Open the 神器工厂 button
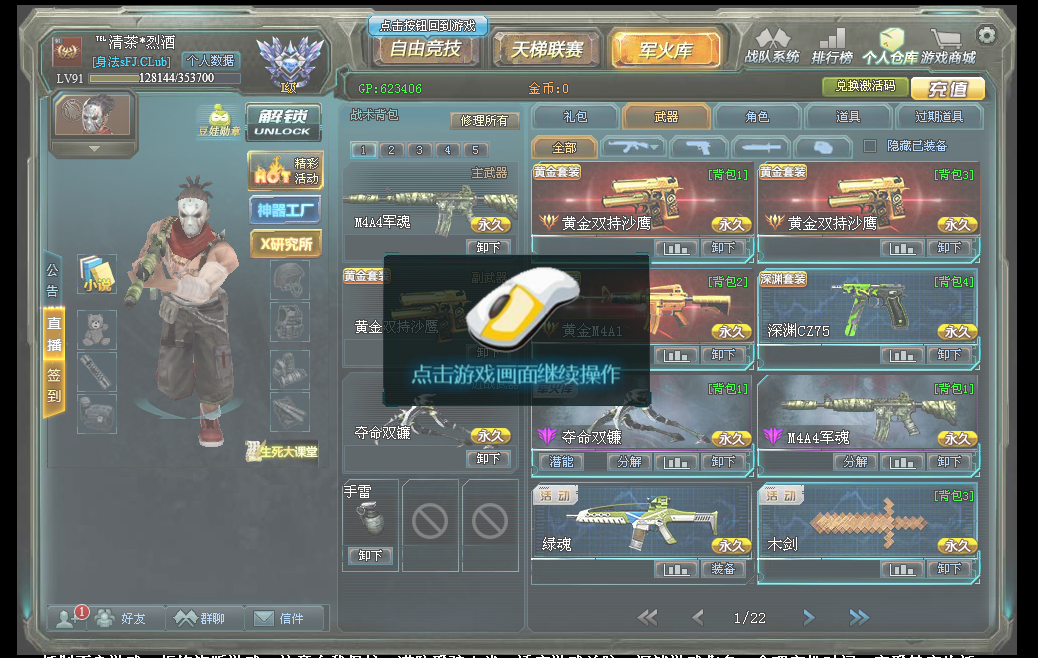Viewport: 1038px width, 658px height. (x=285, y=210)
